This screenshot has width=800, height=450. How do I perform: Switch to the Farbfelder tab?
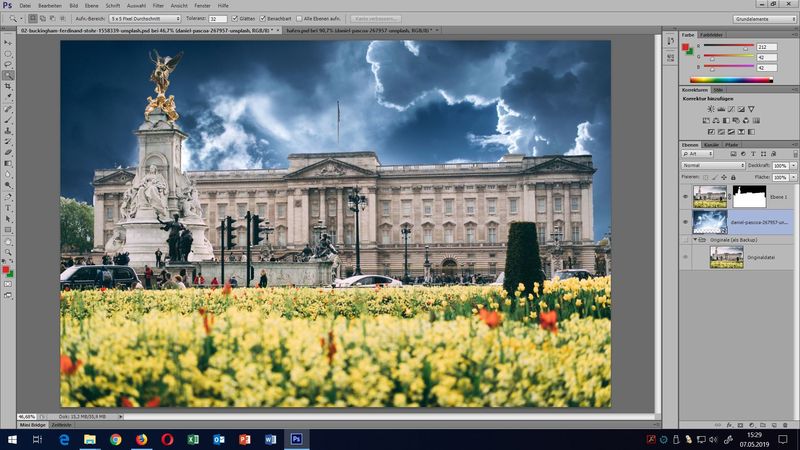point(711,35)
